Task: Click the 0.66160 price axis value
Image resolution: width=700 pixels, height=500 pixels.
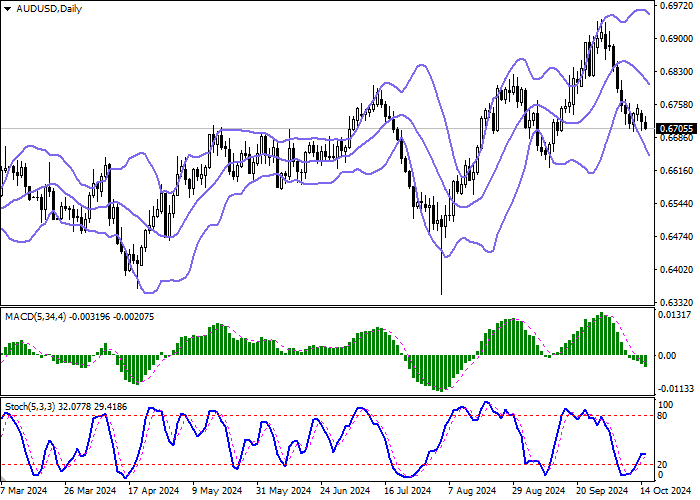Action: 676,171
